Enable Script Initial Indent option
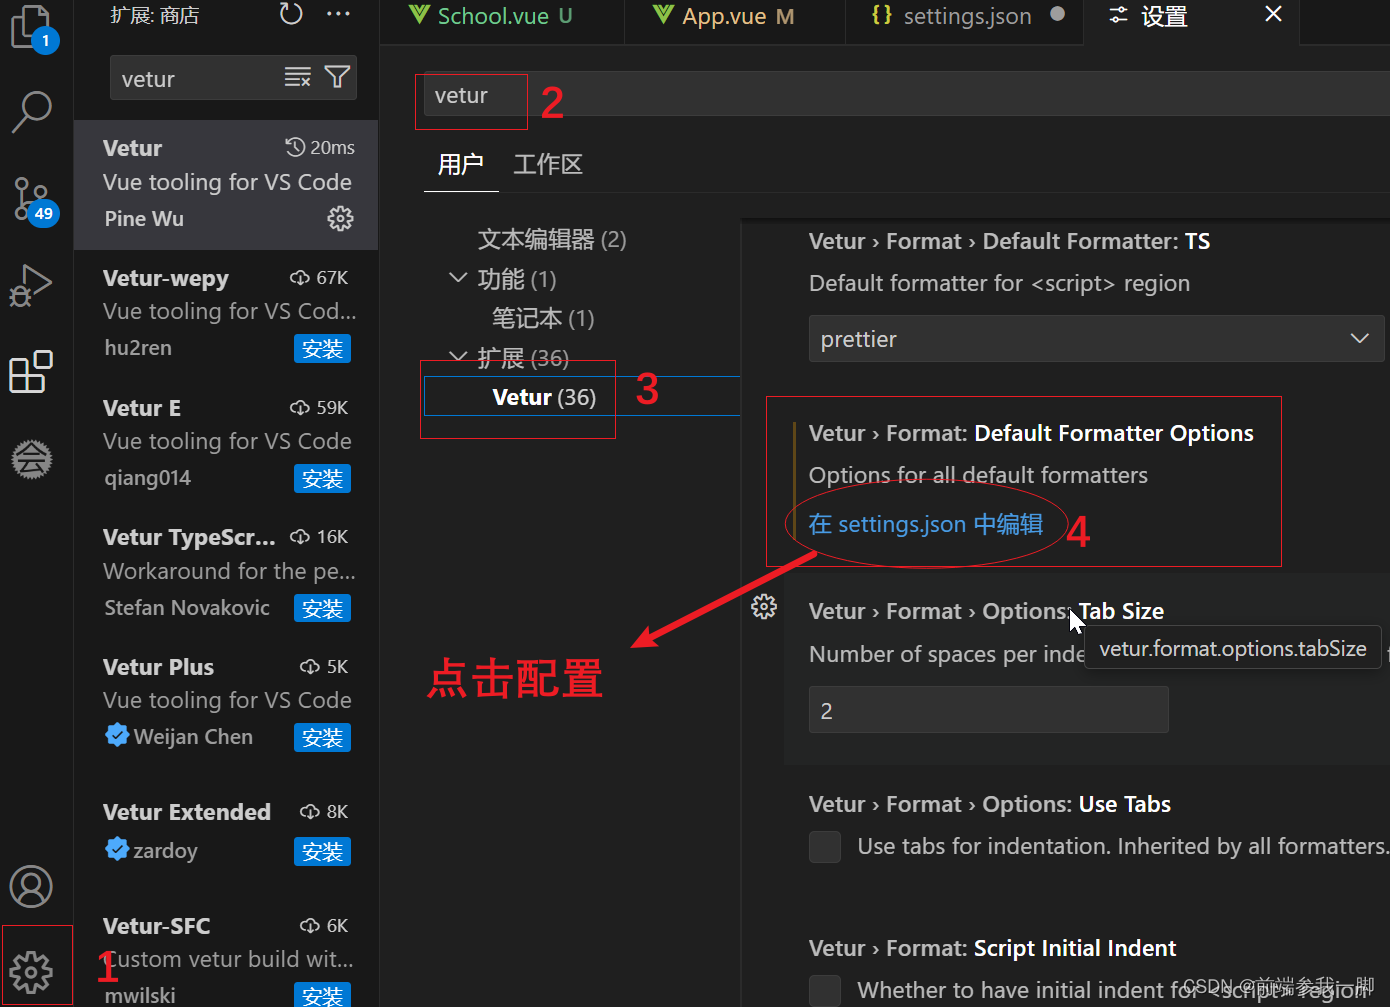1390x1007 pixels. click(x=825, y=991)
